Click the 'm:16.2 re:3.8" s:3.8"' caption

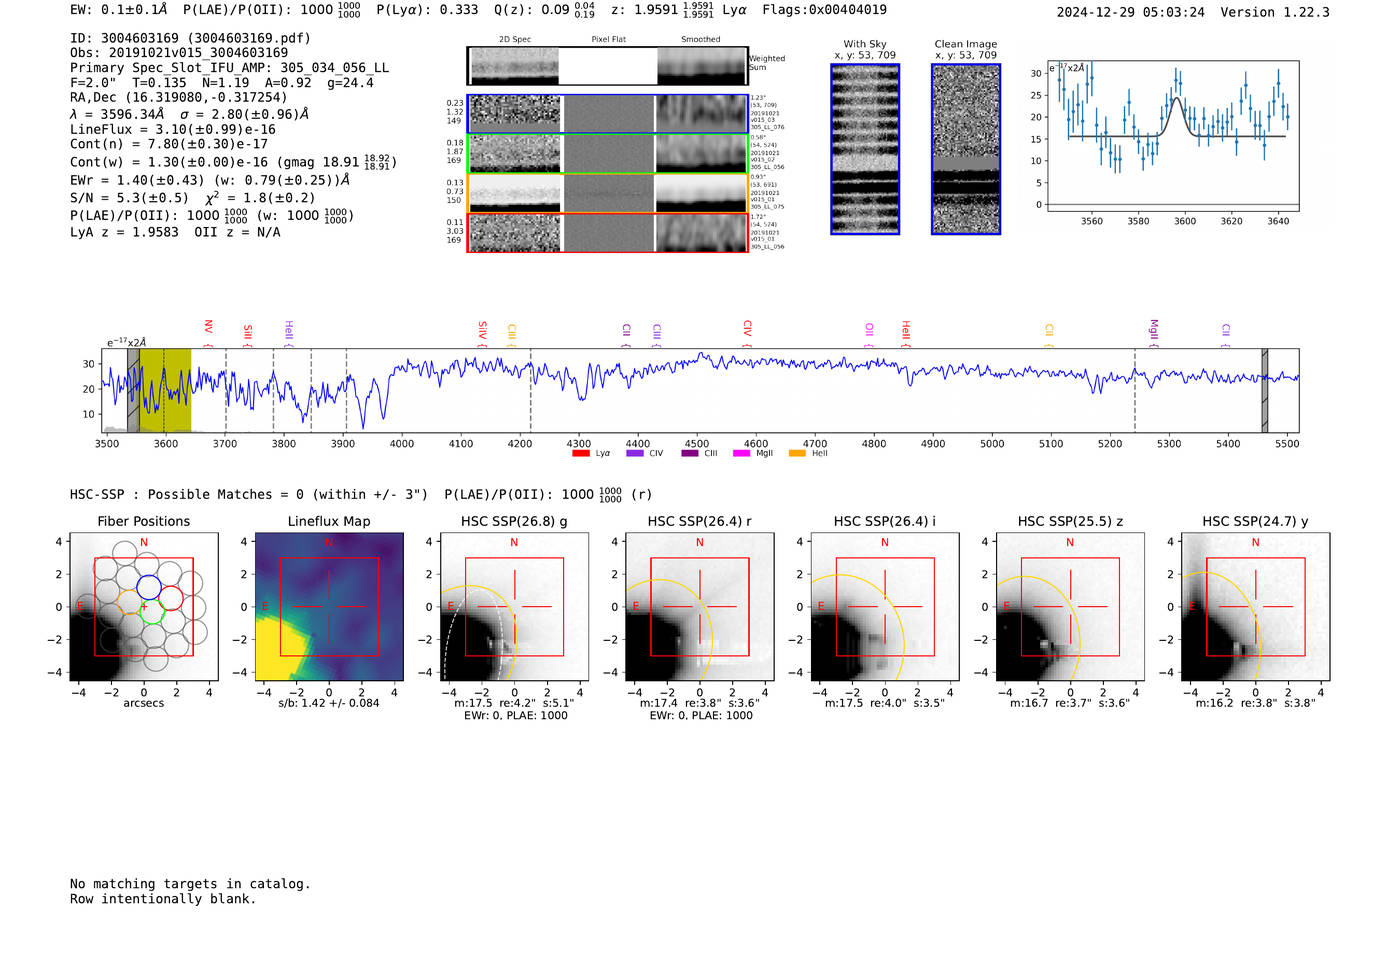1256,703
